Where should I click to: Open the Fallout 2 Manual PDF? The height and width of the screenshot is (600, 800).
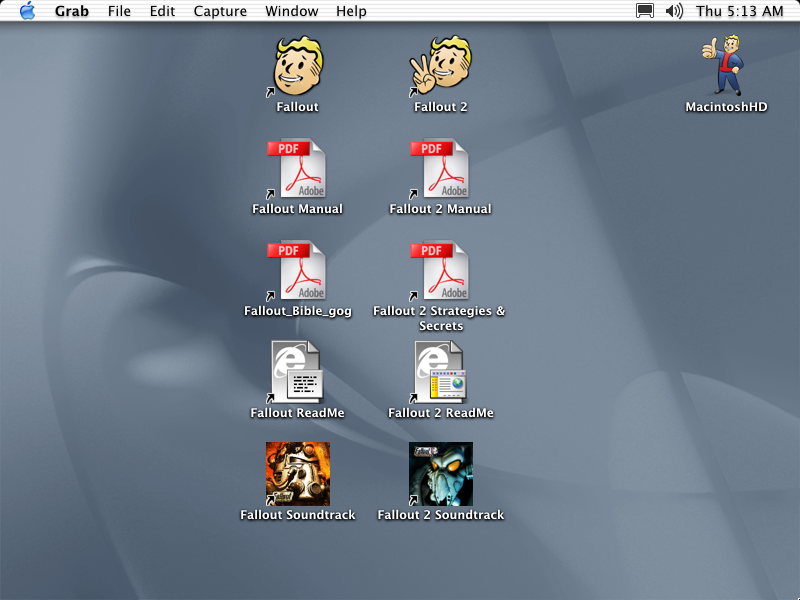[440, 168]
